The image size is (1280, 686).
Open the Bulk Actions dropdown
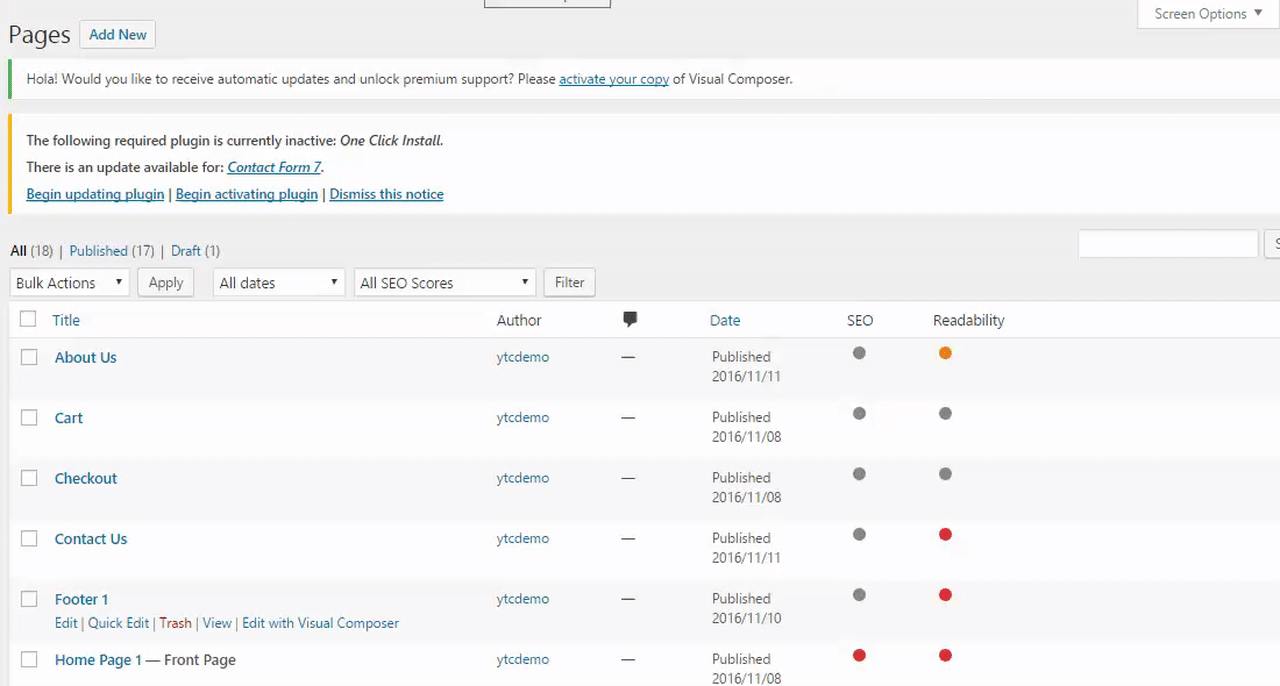pos(69,283)
